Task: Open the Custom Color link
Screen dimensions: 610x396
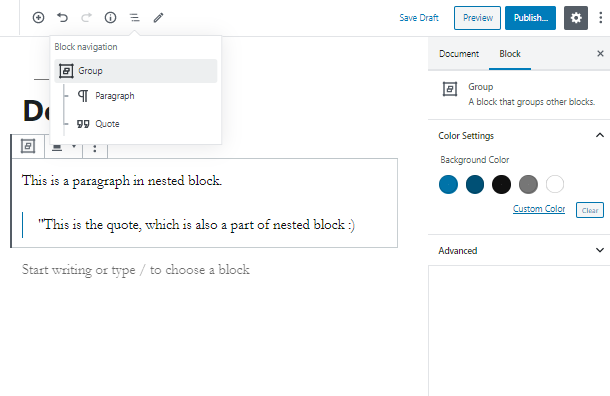Action: [x=539, y=209]
